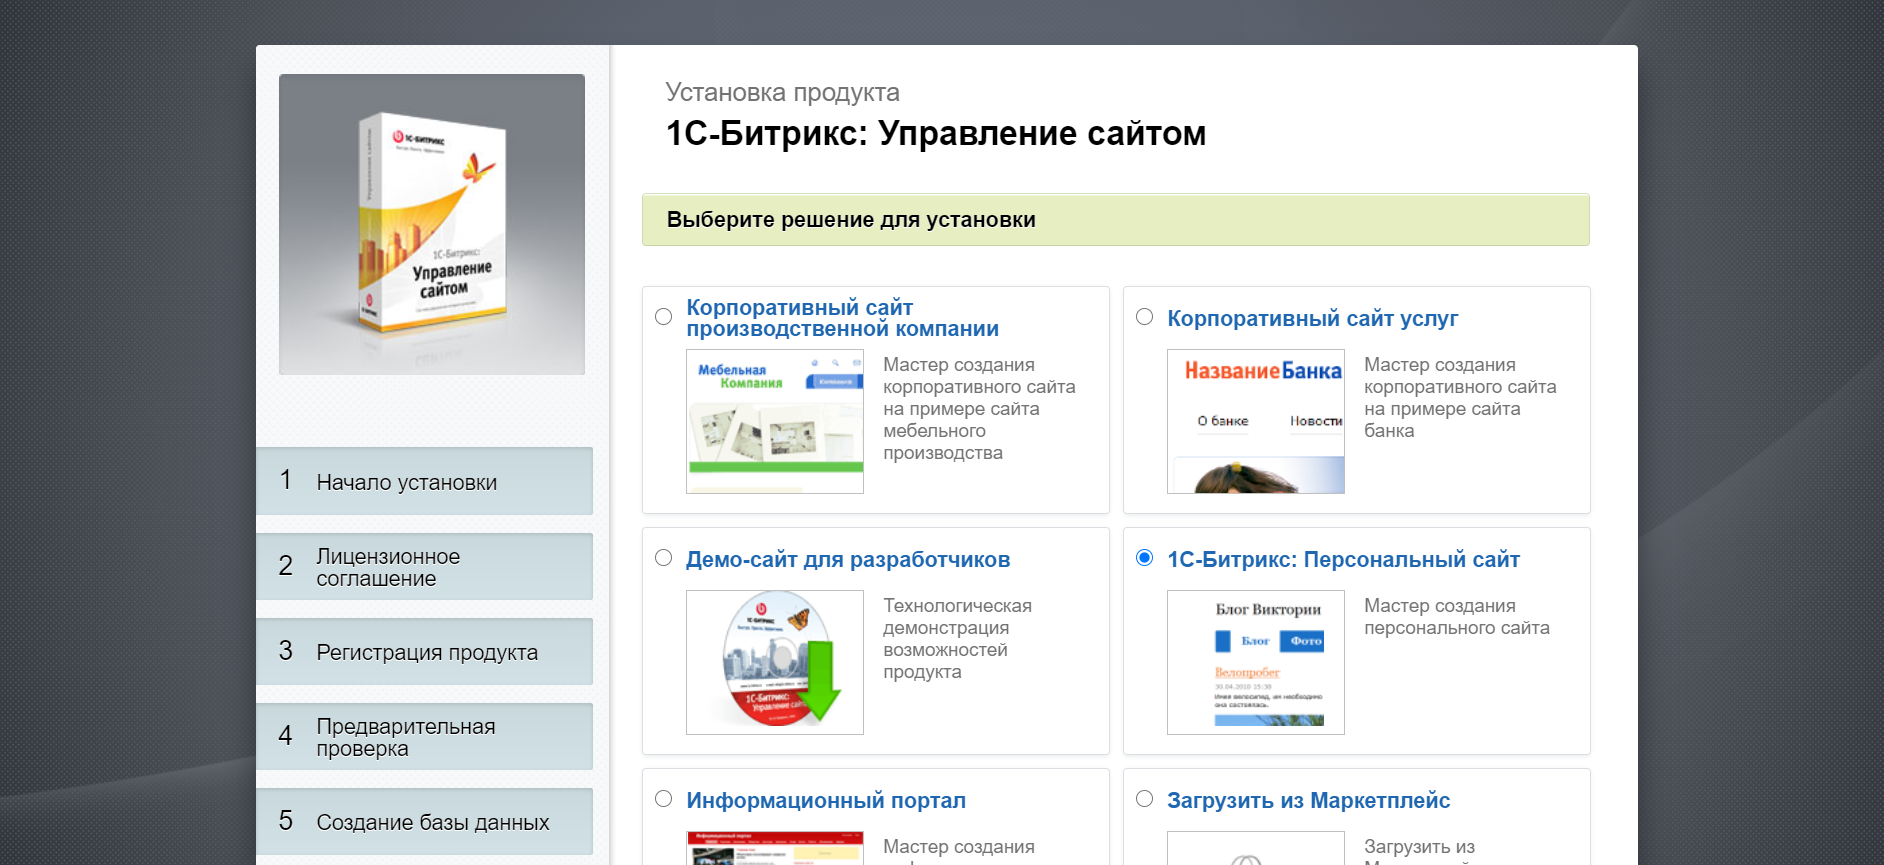The image size is (1884, 865).
Task: Go to step 5 Создание базы данных
Action: [x=424, y=821]
